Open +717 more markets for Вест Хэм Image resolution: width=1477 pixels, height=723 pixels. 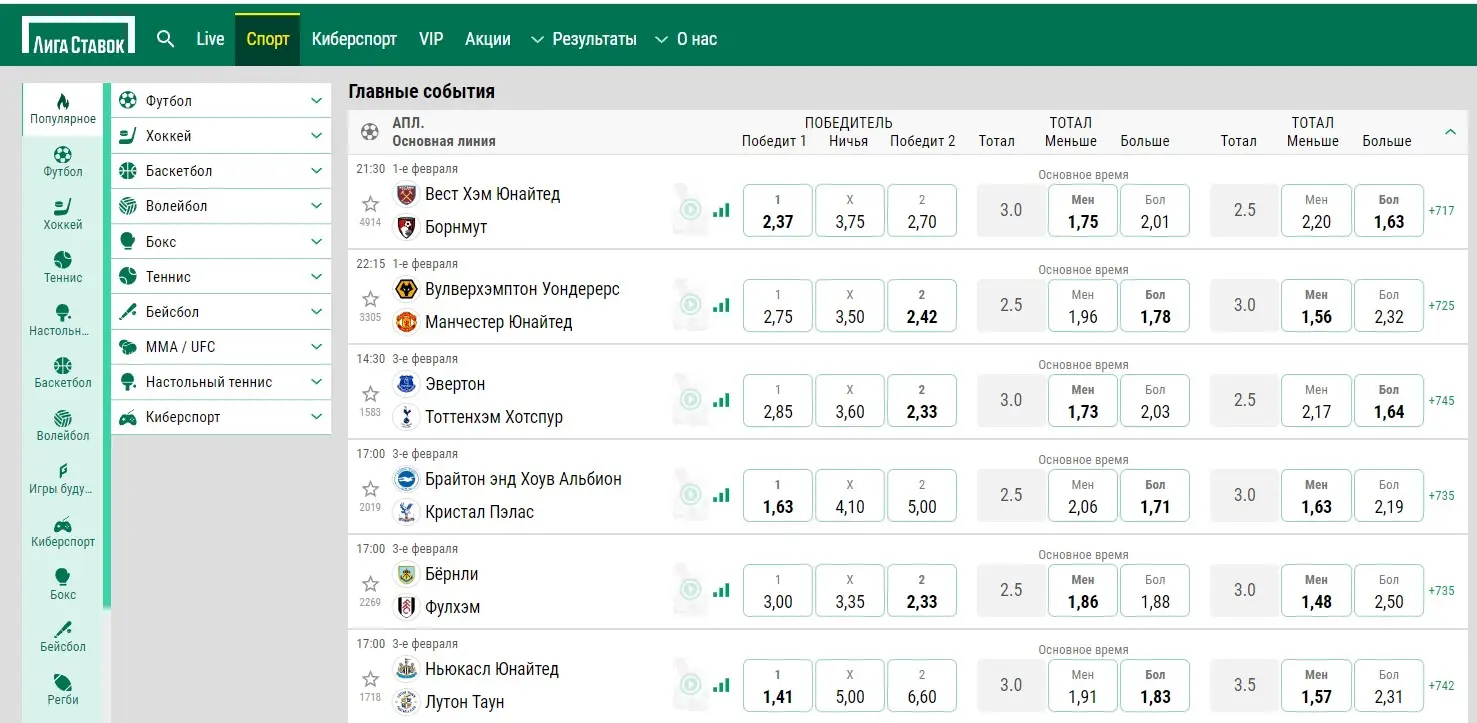(x=1442, y=211)
